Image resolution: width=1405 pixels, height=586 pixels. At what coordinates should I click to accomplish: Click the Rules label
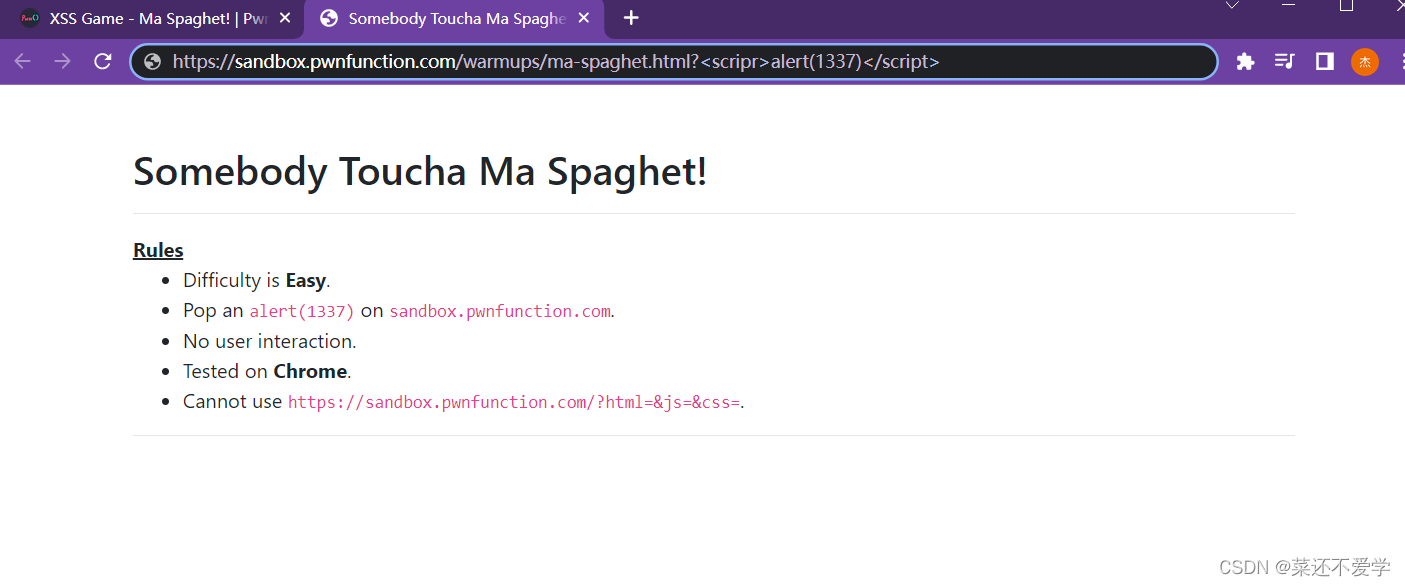pos(158,250)
